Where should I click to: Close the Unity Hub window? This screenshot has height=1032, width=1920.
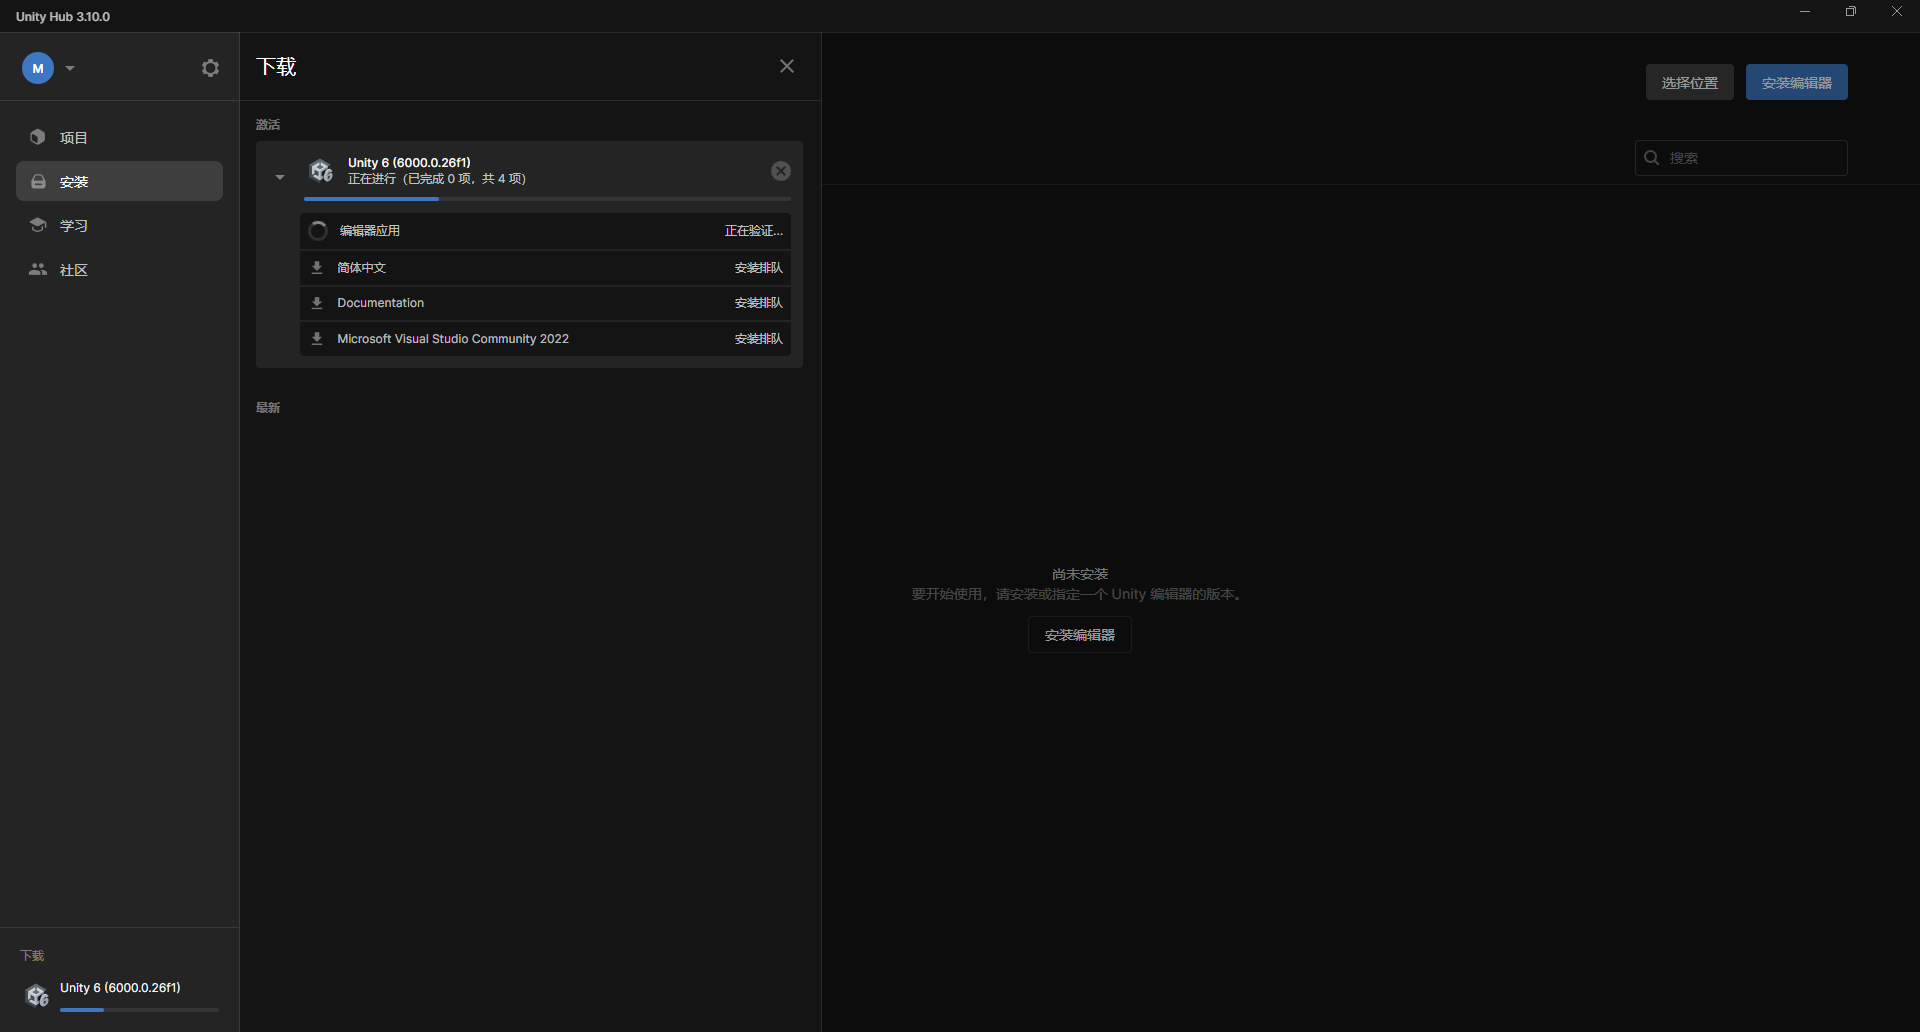[1897, 12]
